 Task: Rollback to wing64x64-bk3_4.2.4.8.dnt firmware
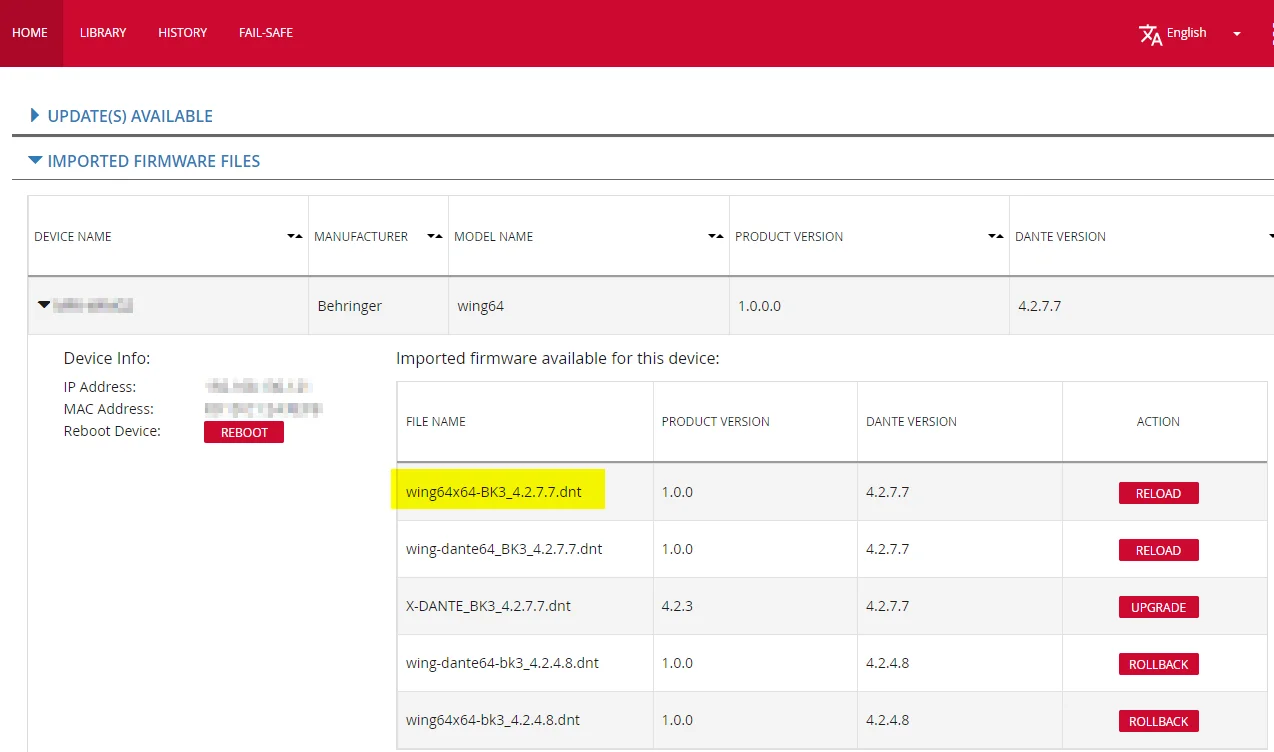(x=1158, y=721)
